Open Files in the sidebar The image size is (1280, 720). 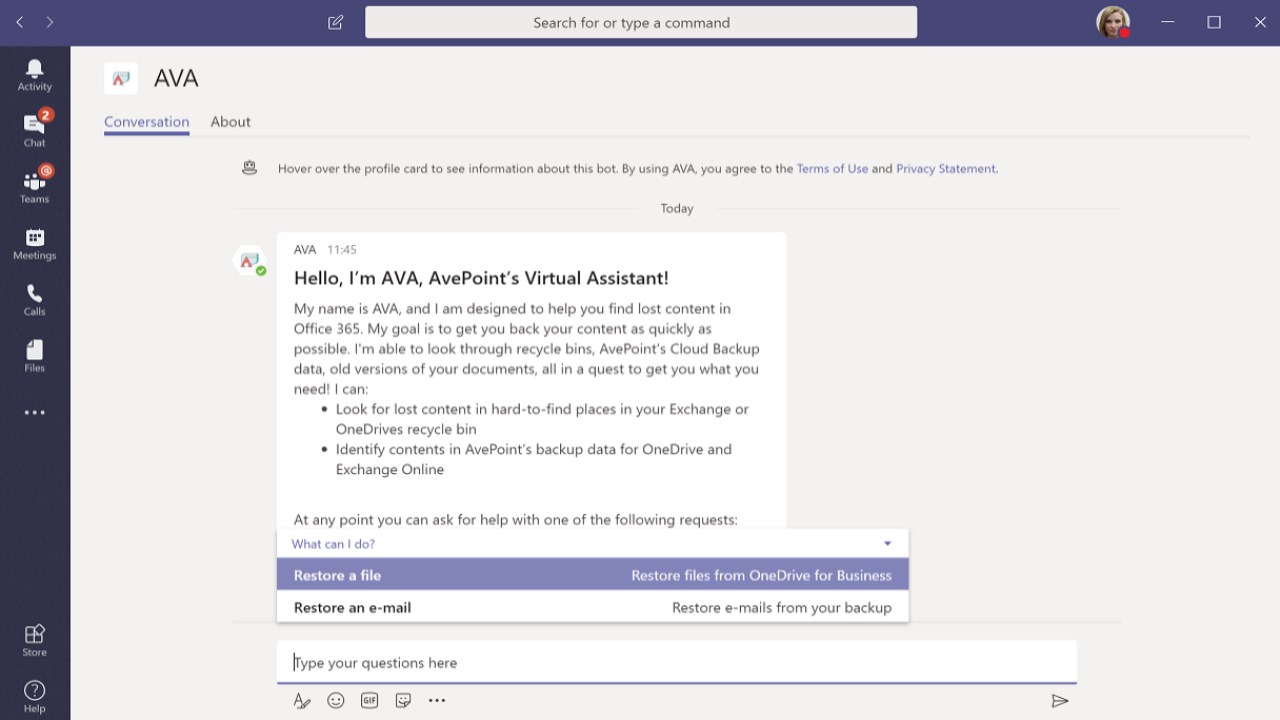tap(35, 355)
